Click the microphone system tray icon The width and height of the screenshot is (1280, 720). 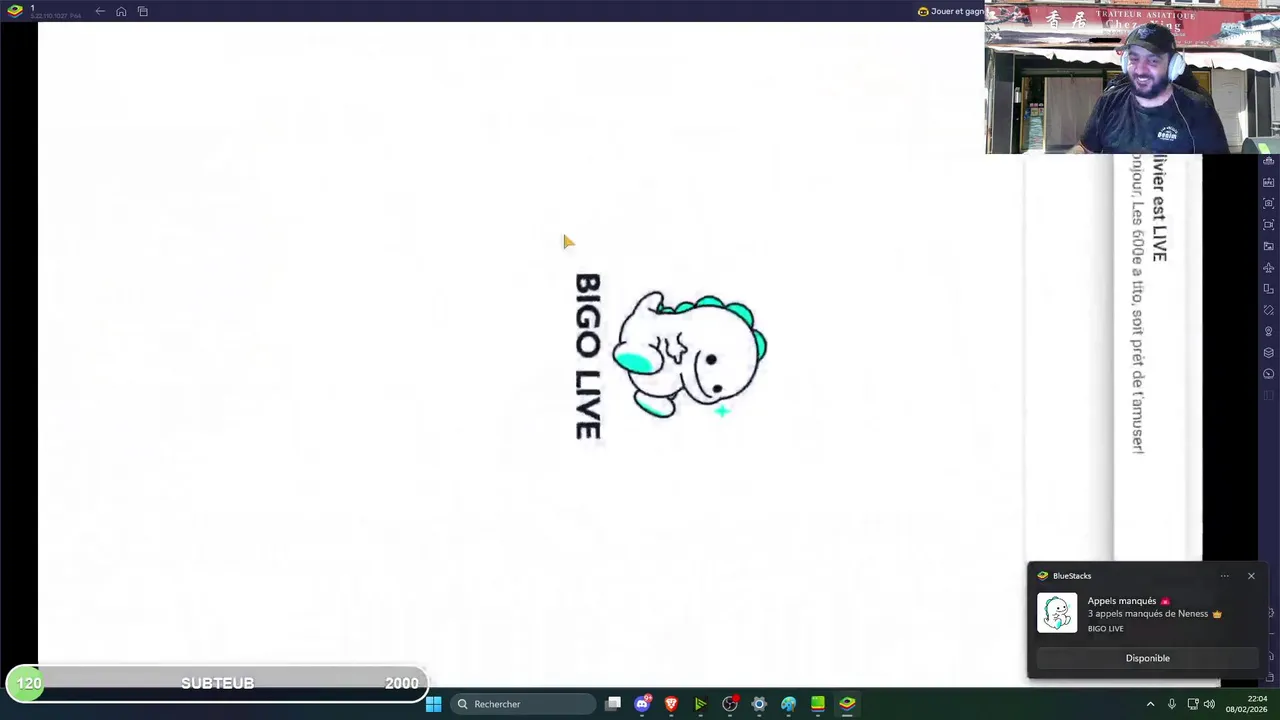tap(1171, 704)
